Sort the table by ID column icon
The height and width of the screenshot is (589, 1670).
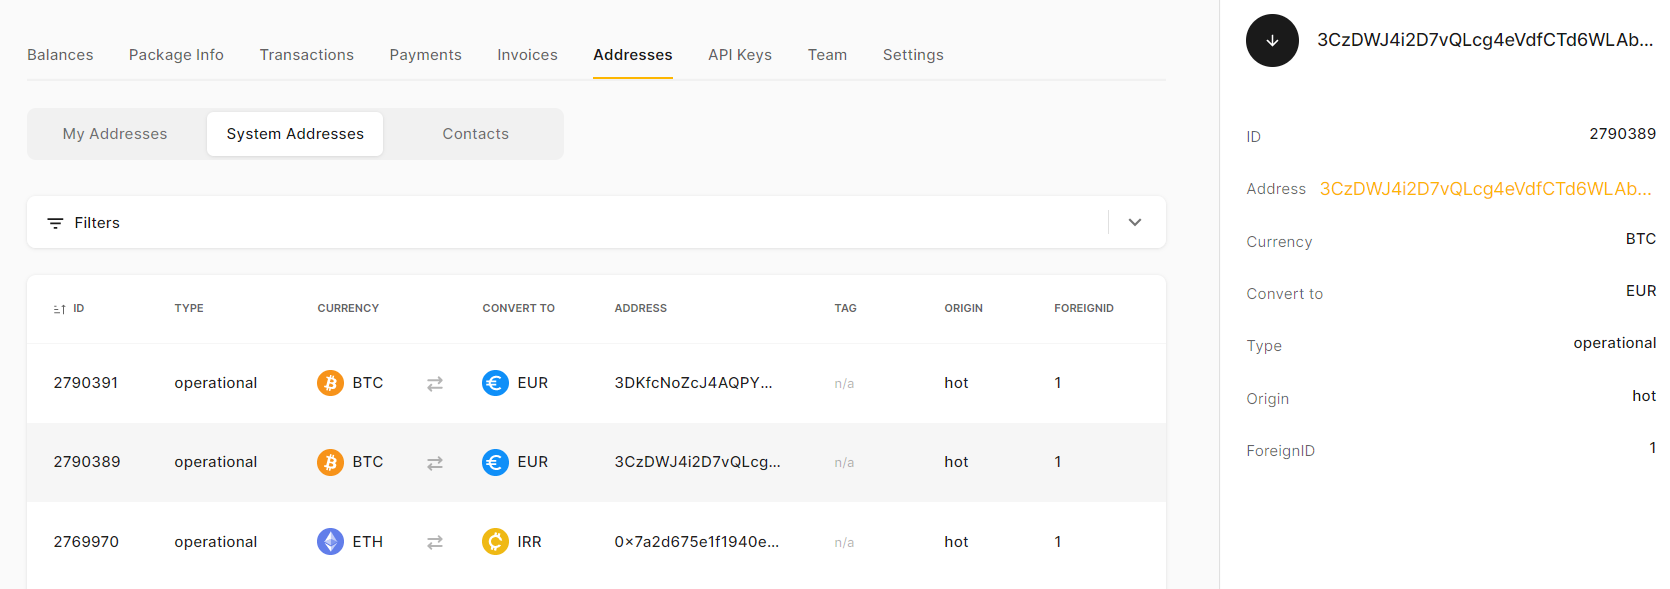[60, 309]
